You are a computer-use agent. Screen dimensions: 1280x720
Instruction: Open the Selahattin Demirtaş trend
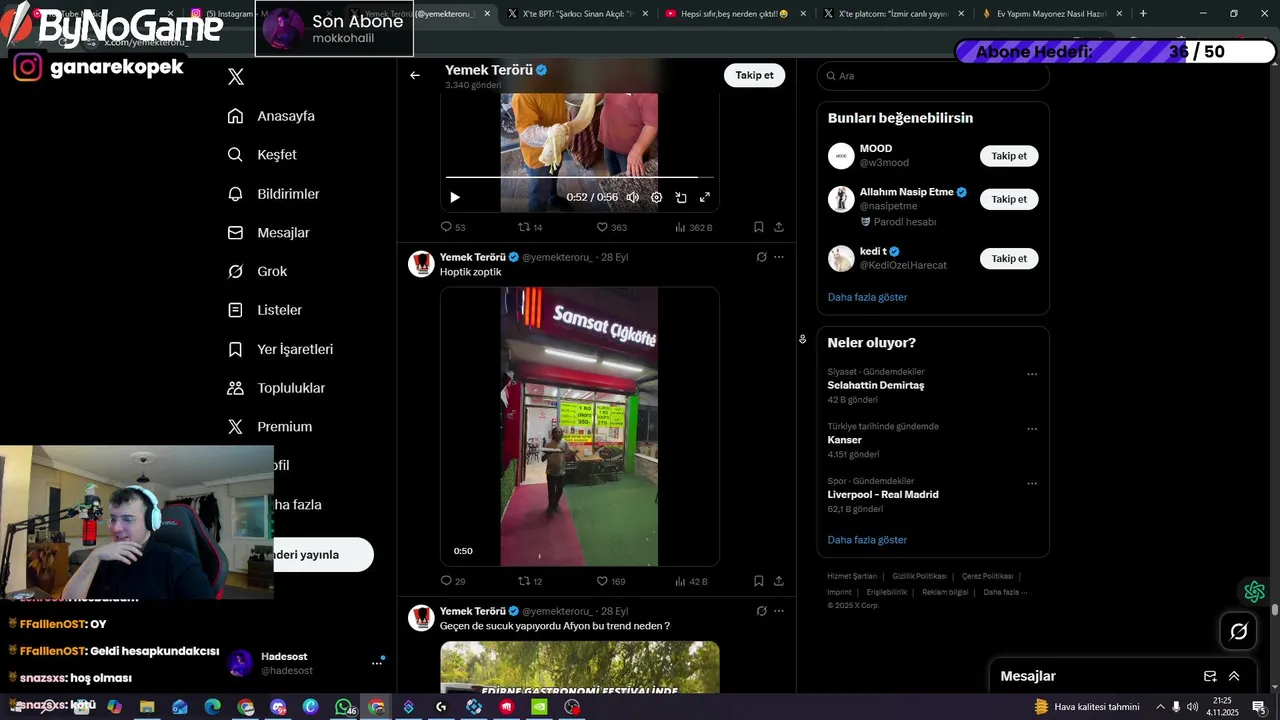875,385
